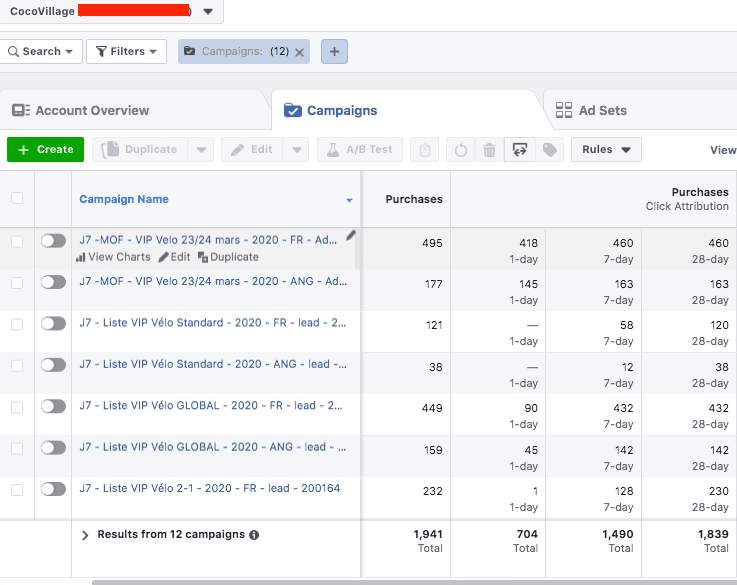The width and height of the screenshot is (737, 585).
Task: Click the trash delete icon in toolbar
Action: point(489,150)
